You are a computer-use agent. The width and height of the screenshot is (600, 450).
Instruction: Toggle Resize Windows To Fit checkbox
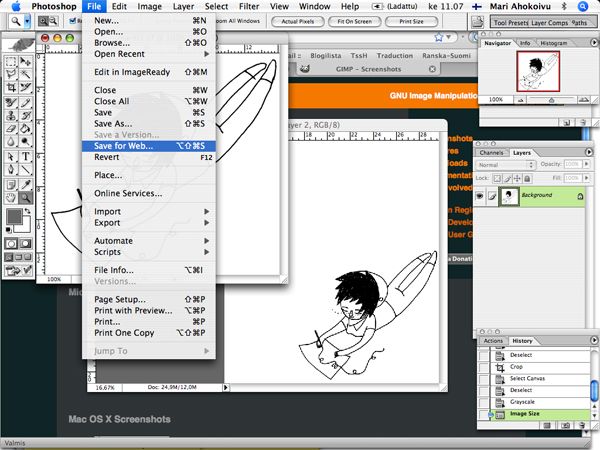coord(72,21)
